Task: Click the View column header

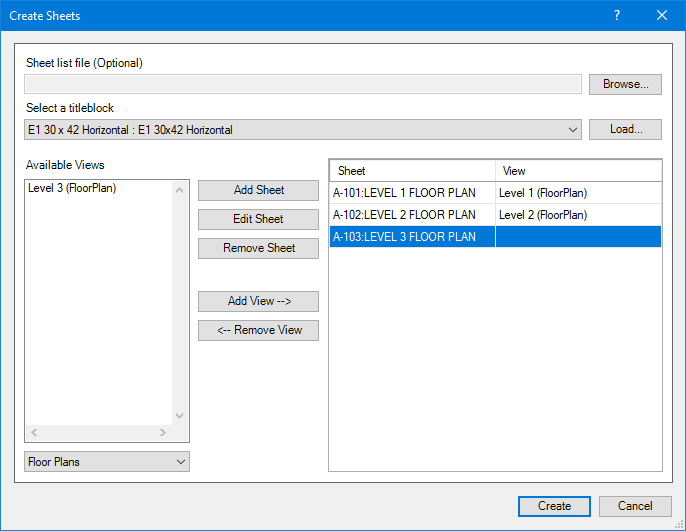Action: tap(578, 171)
